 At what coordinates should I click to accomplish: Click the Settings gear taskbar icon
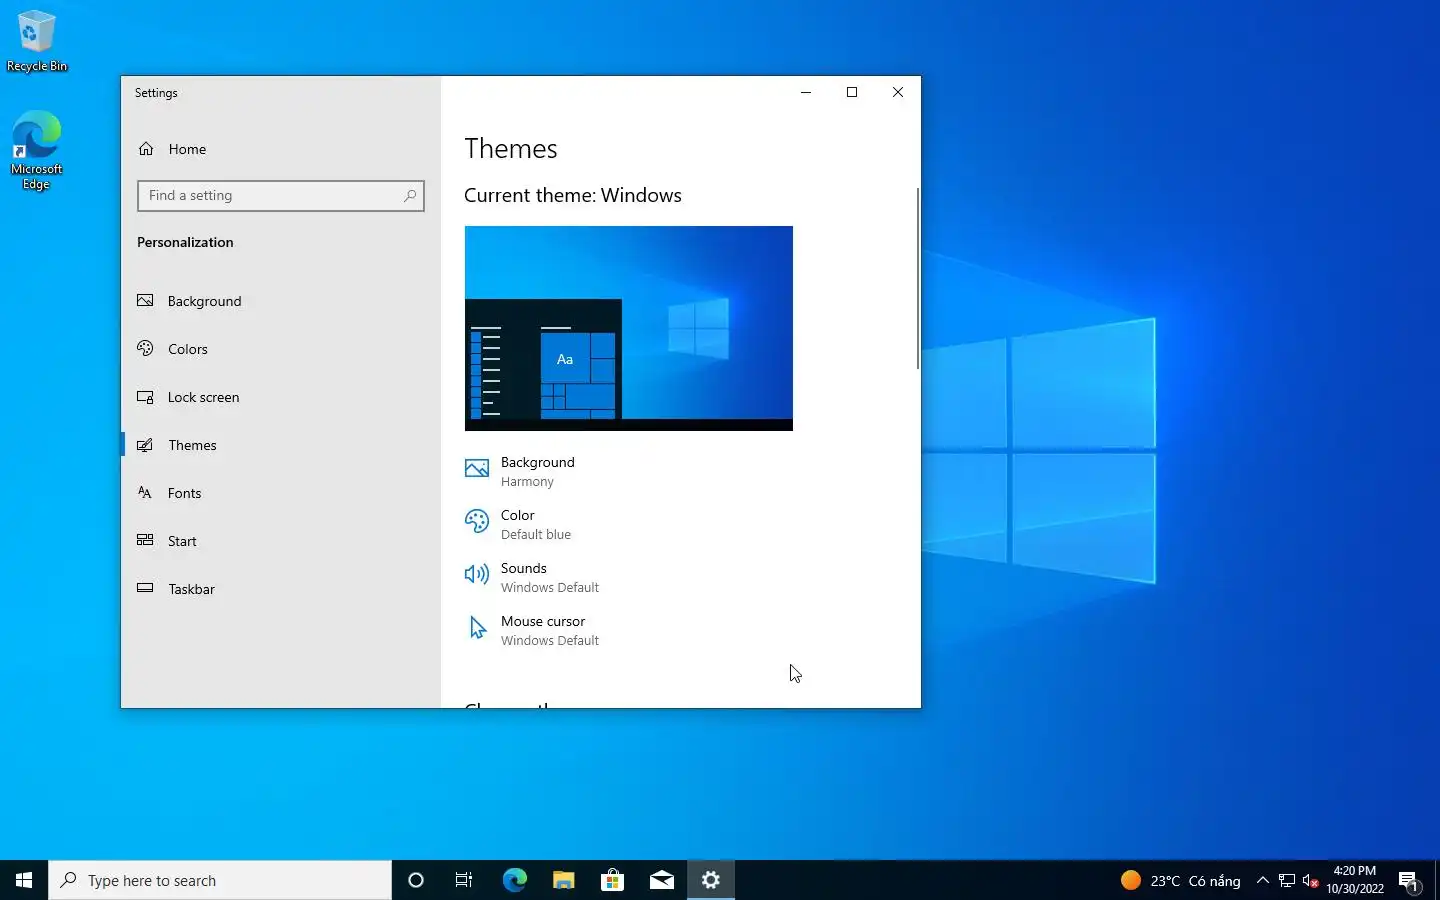[x=711, y=880]
